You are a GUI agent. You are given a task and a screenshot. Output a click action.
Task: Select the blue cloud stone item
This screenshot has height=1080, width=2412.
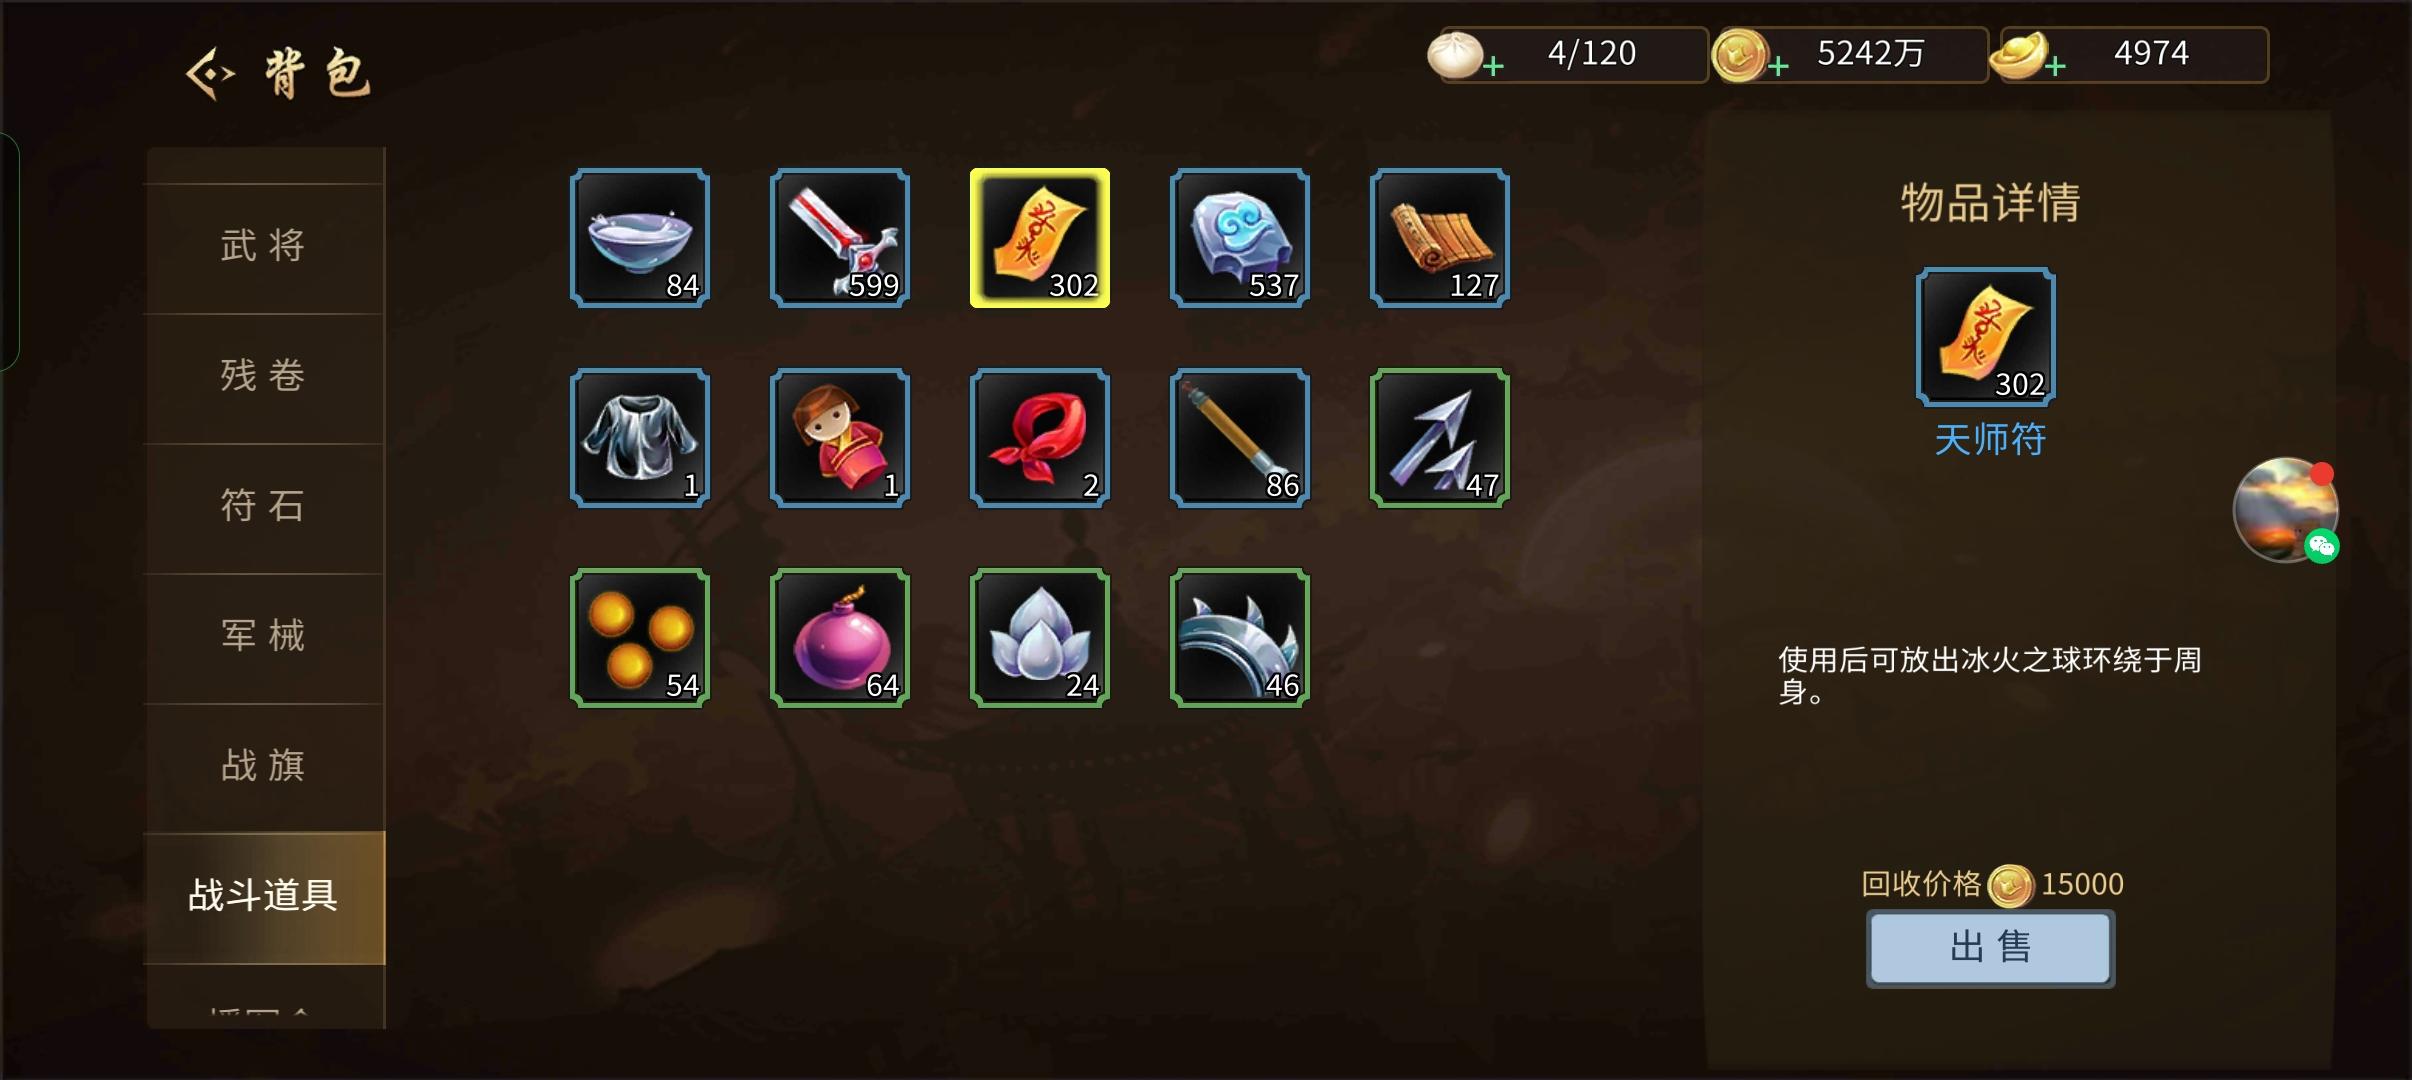pos(1240,238)
